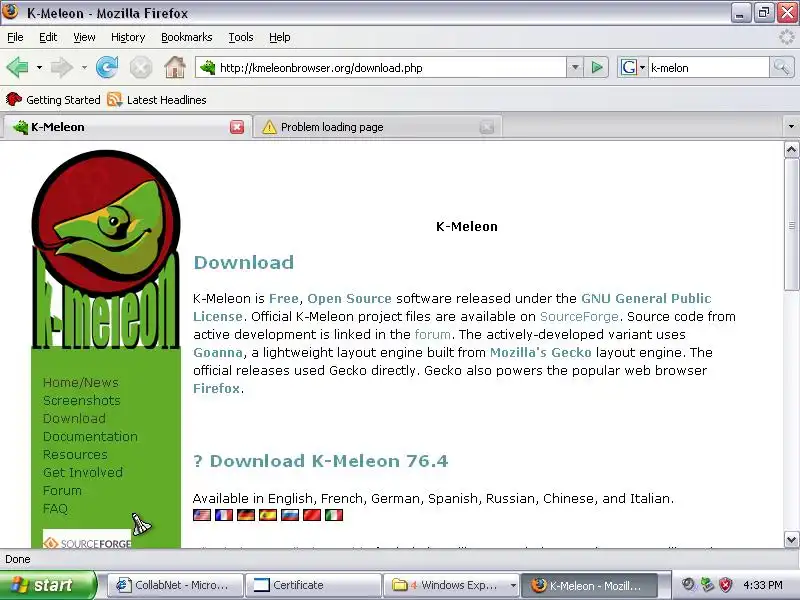Viewport: 800px width, 600px height.
Task: Select the Spanish flag
Action: pos(268,515)
